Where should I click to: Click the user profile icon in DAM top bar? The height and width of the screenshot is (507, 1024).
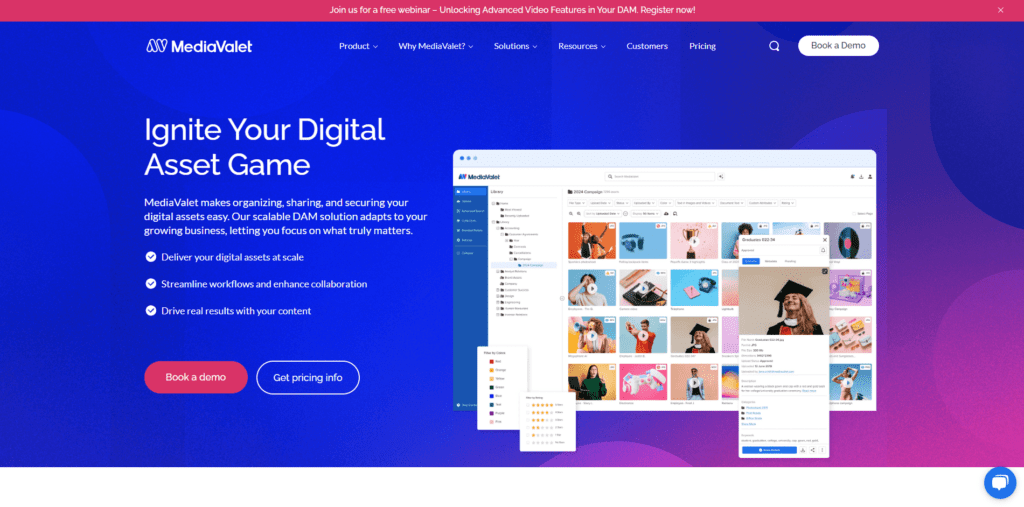click(x=868, y=176)
